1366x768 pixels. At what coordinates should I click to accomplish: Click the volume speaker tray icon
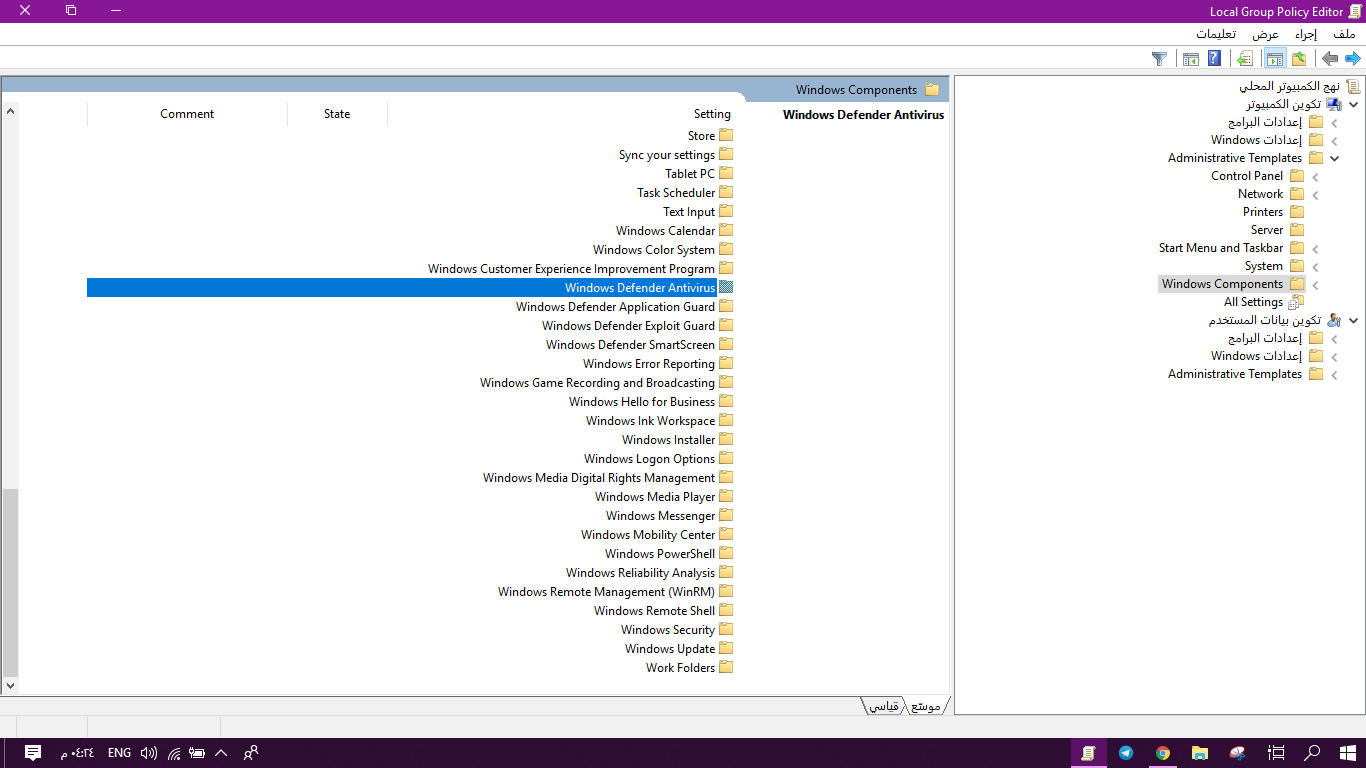[149, 753]
